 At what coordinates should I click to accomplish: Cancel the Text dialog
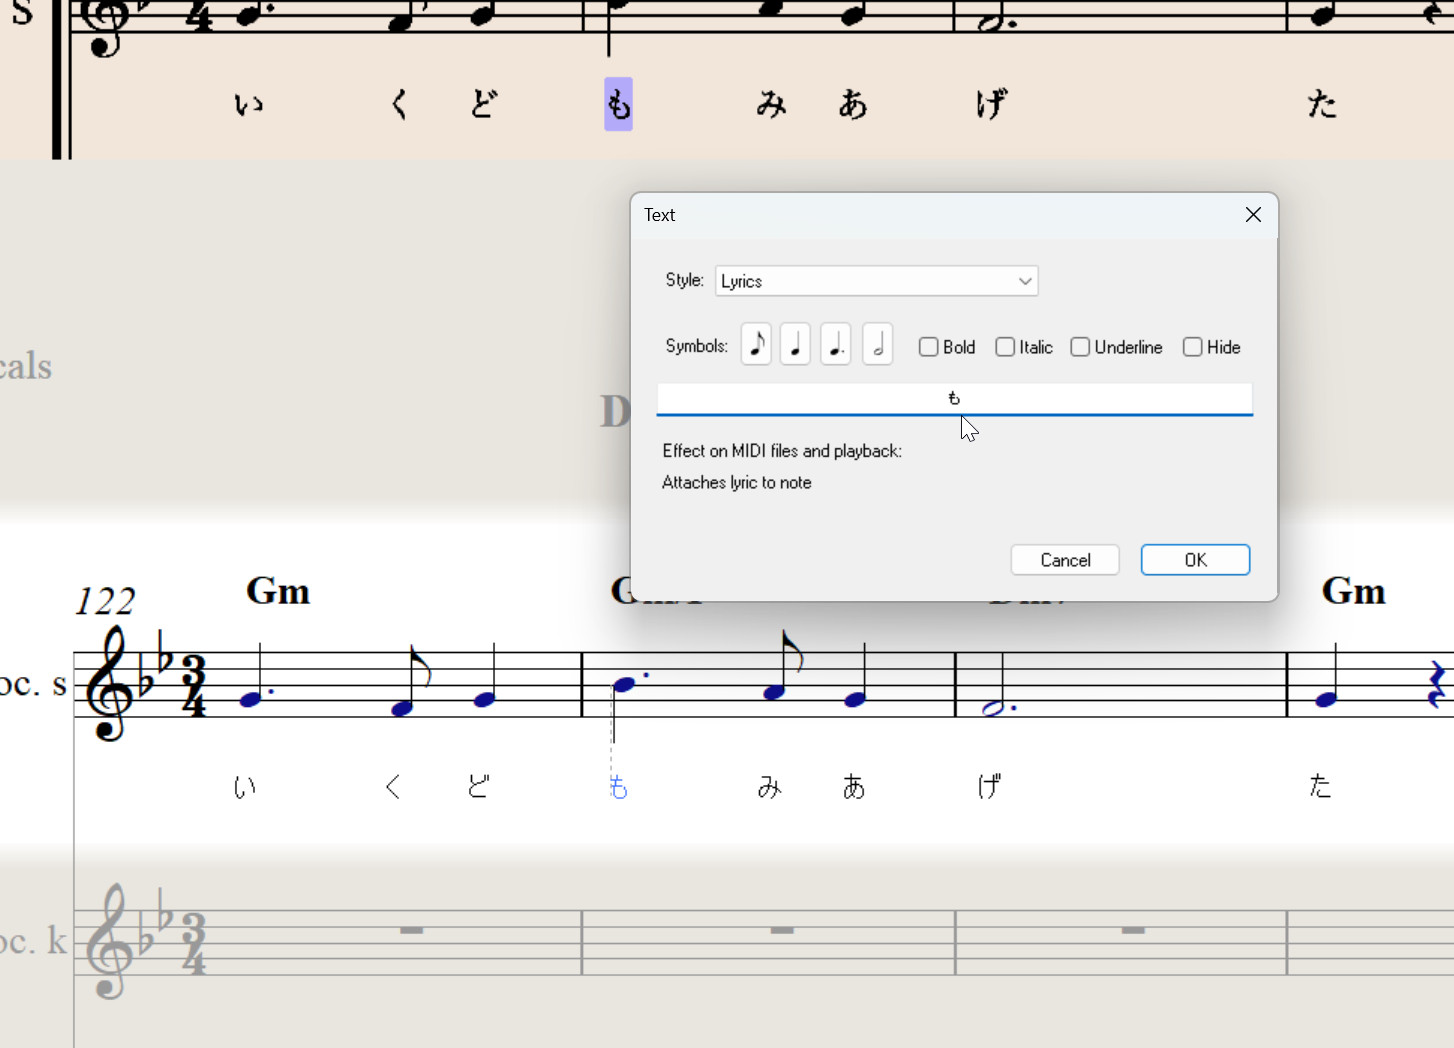[1064, 560]
